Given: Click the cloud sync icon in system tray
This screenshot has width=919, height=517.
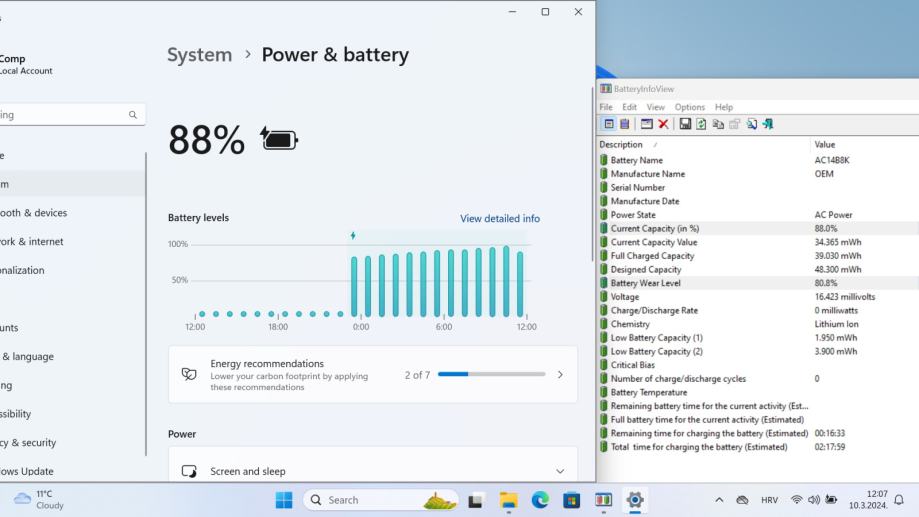Looking at the screenshot, I should point(742,500).
